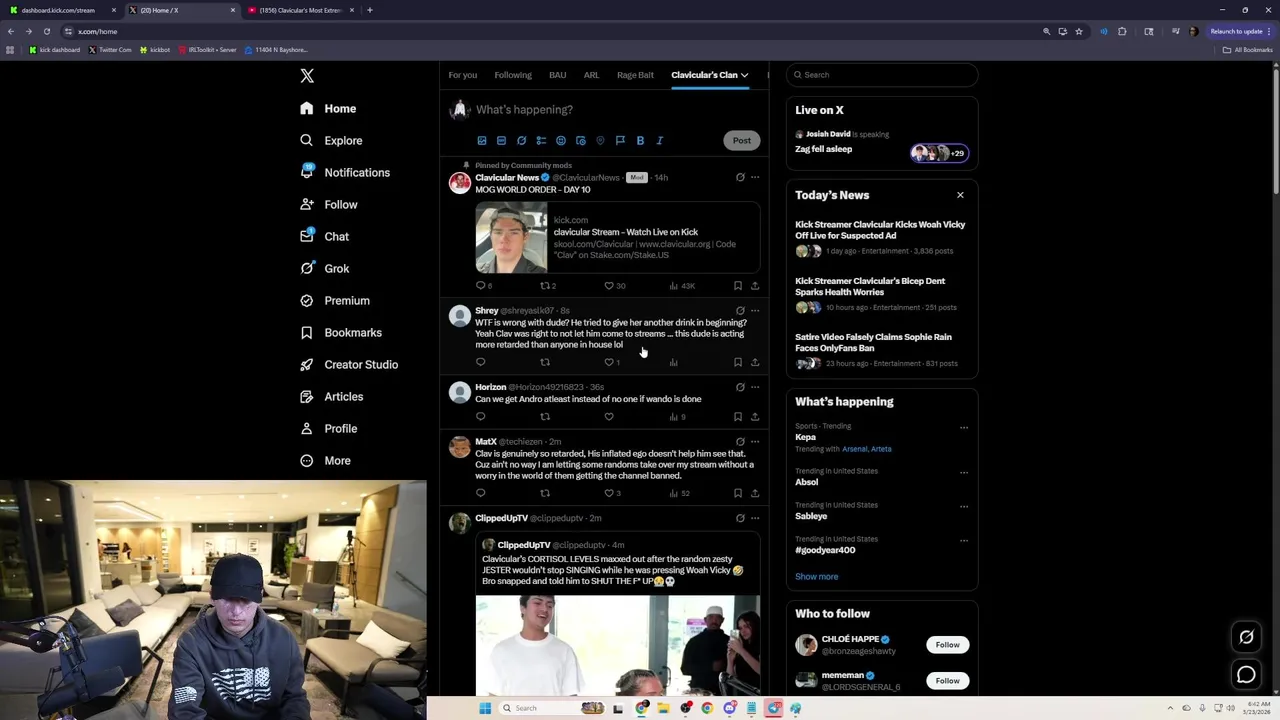Open the Follow sidebar item
This screenshot has height=720, width=1280.
[328, 204]
